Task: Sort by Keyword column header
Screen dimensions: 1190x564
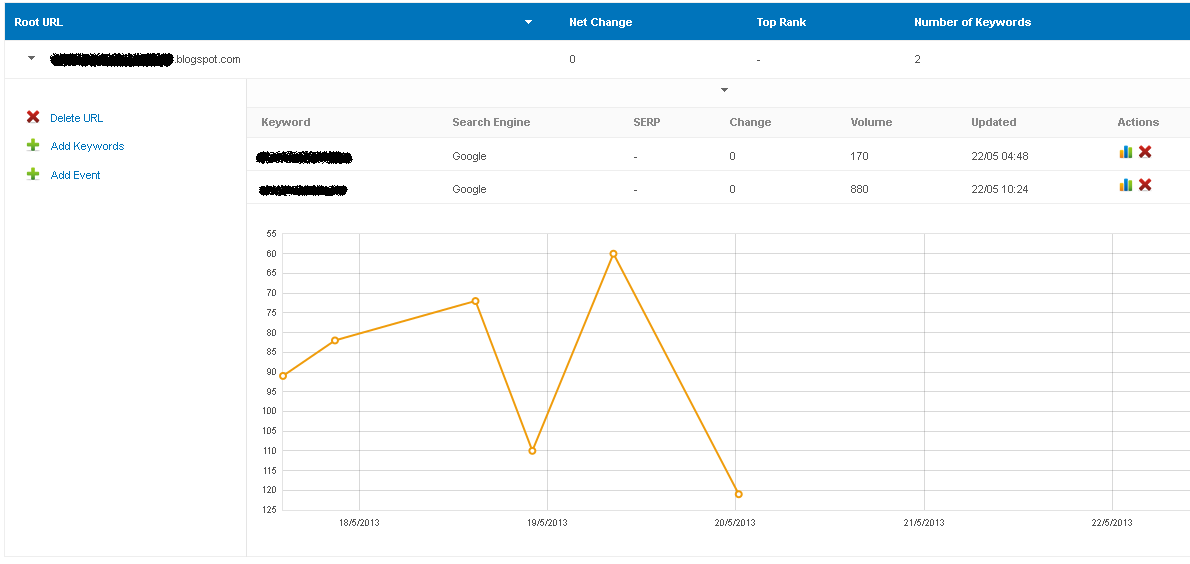Action: pos(285,121)
